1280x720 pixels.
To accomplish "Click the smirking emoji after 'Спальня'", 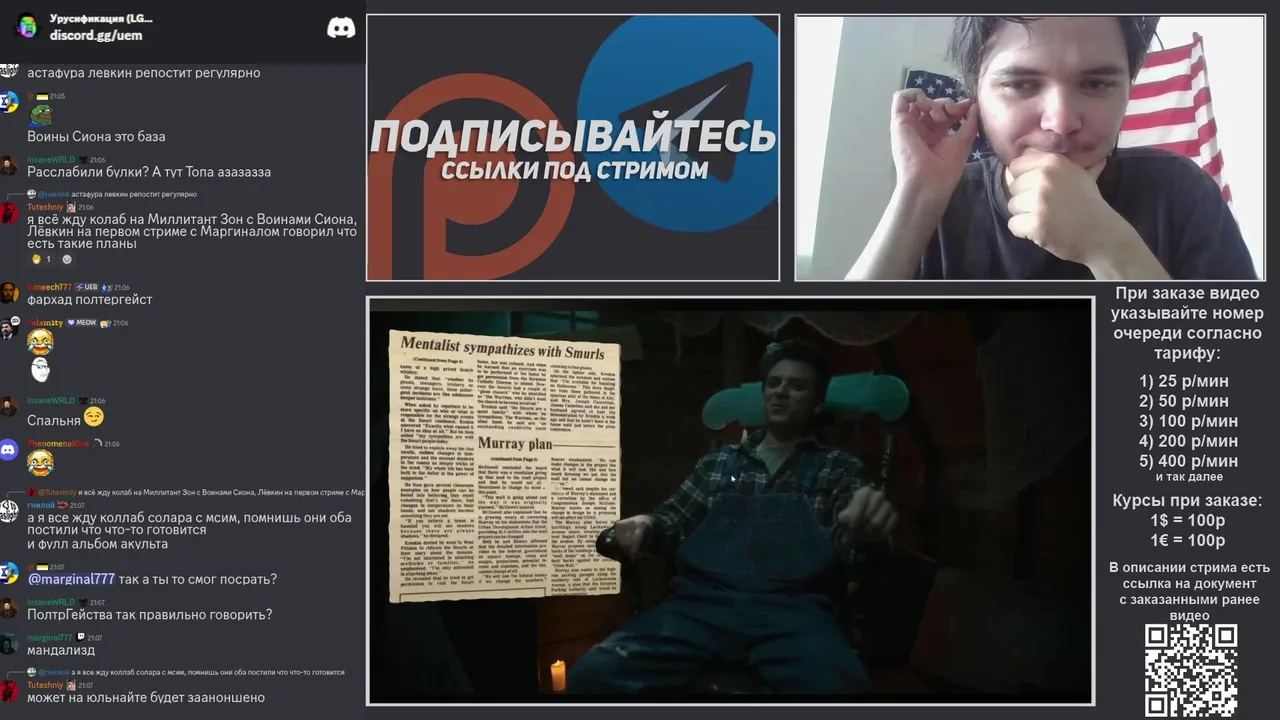I will 94,418.
